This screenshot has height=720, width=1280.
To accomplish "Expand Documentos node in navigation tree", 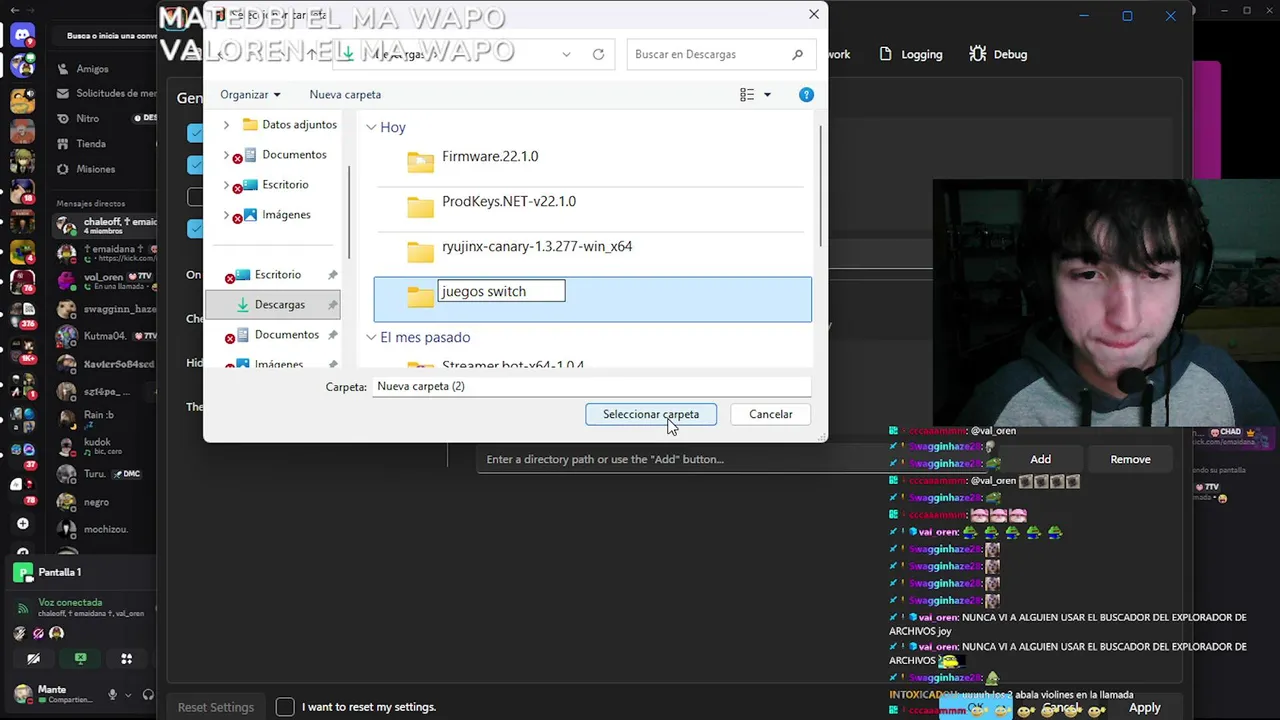I will coord(226,155).
